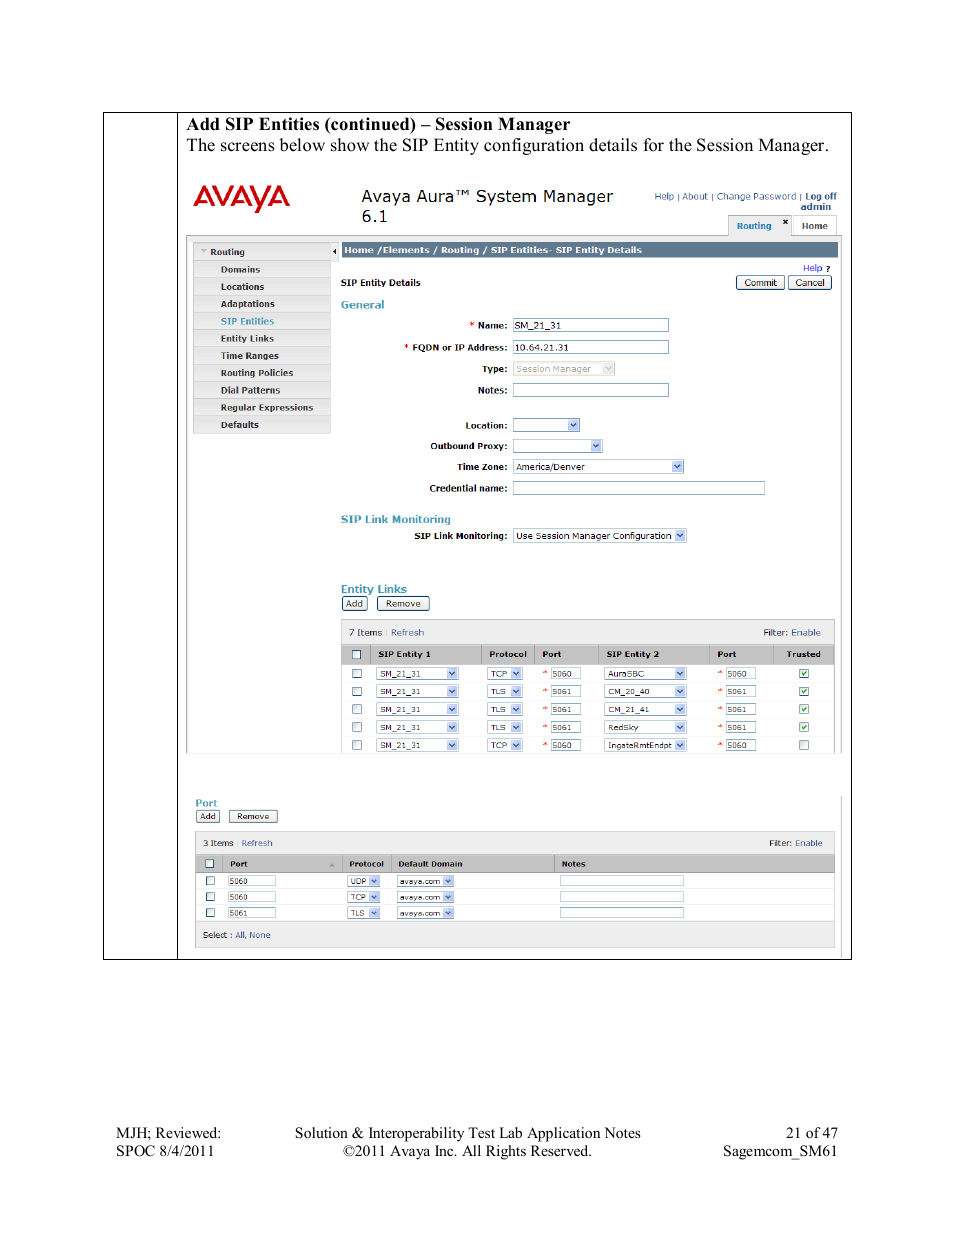954x1235 pixels.
Task: Click the Help question mark icon
Action: [828, 269]
